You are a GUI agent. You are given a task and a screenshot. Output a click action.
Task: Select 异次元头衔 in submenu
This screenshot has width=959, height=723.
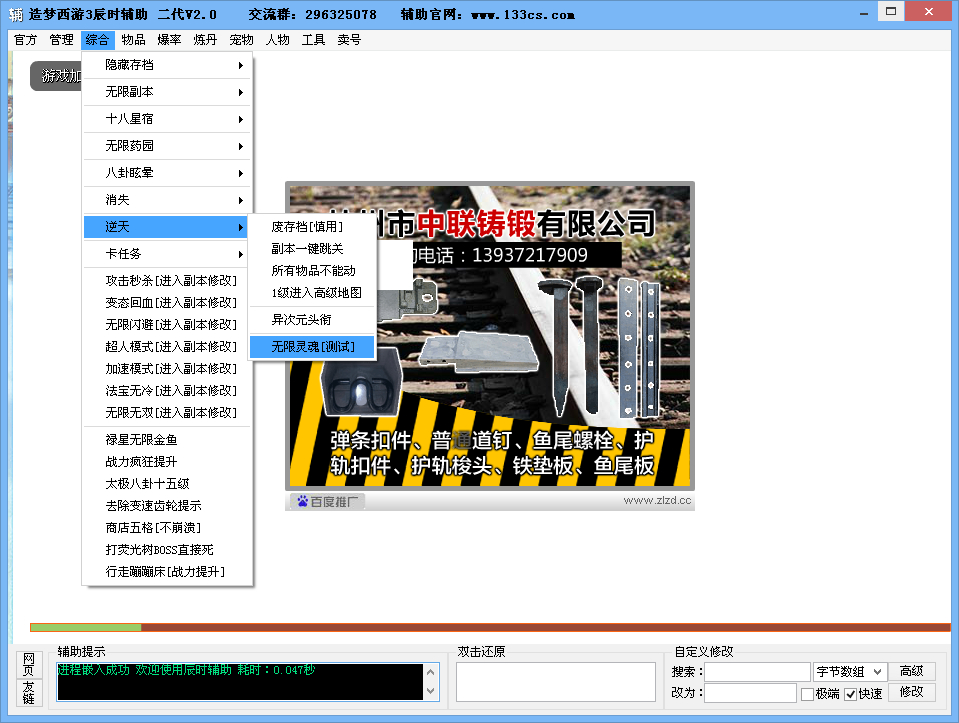pos(312,320)
